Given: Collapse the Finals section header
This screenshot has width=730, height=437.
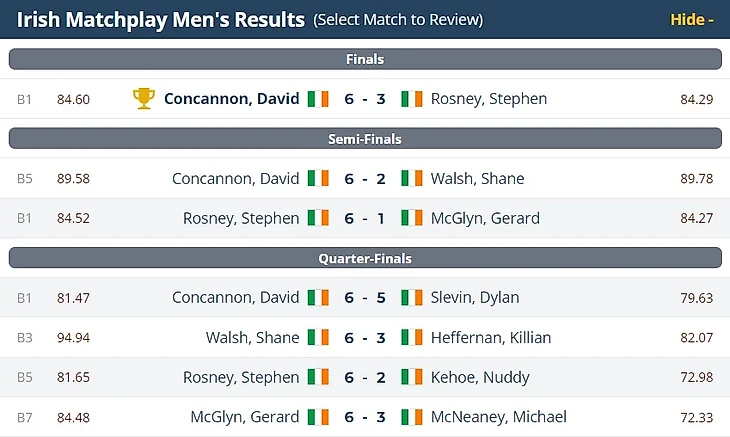Looking at the screenshot, I should click(x=364, y=59).
